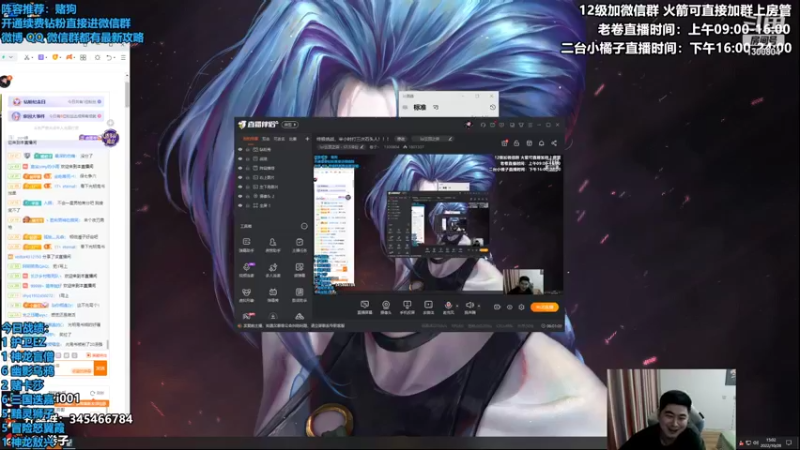The width and height of the screenshot is (800, 450).
Task: Open the history icon in the Calculator window
Action: click(x=492, y=108)
